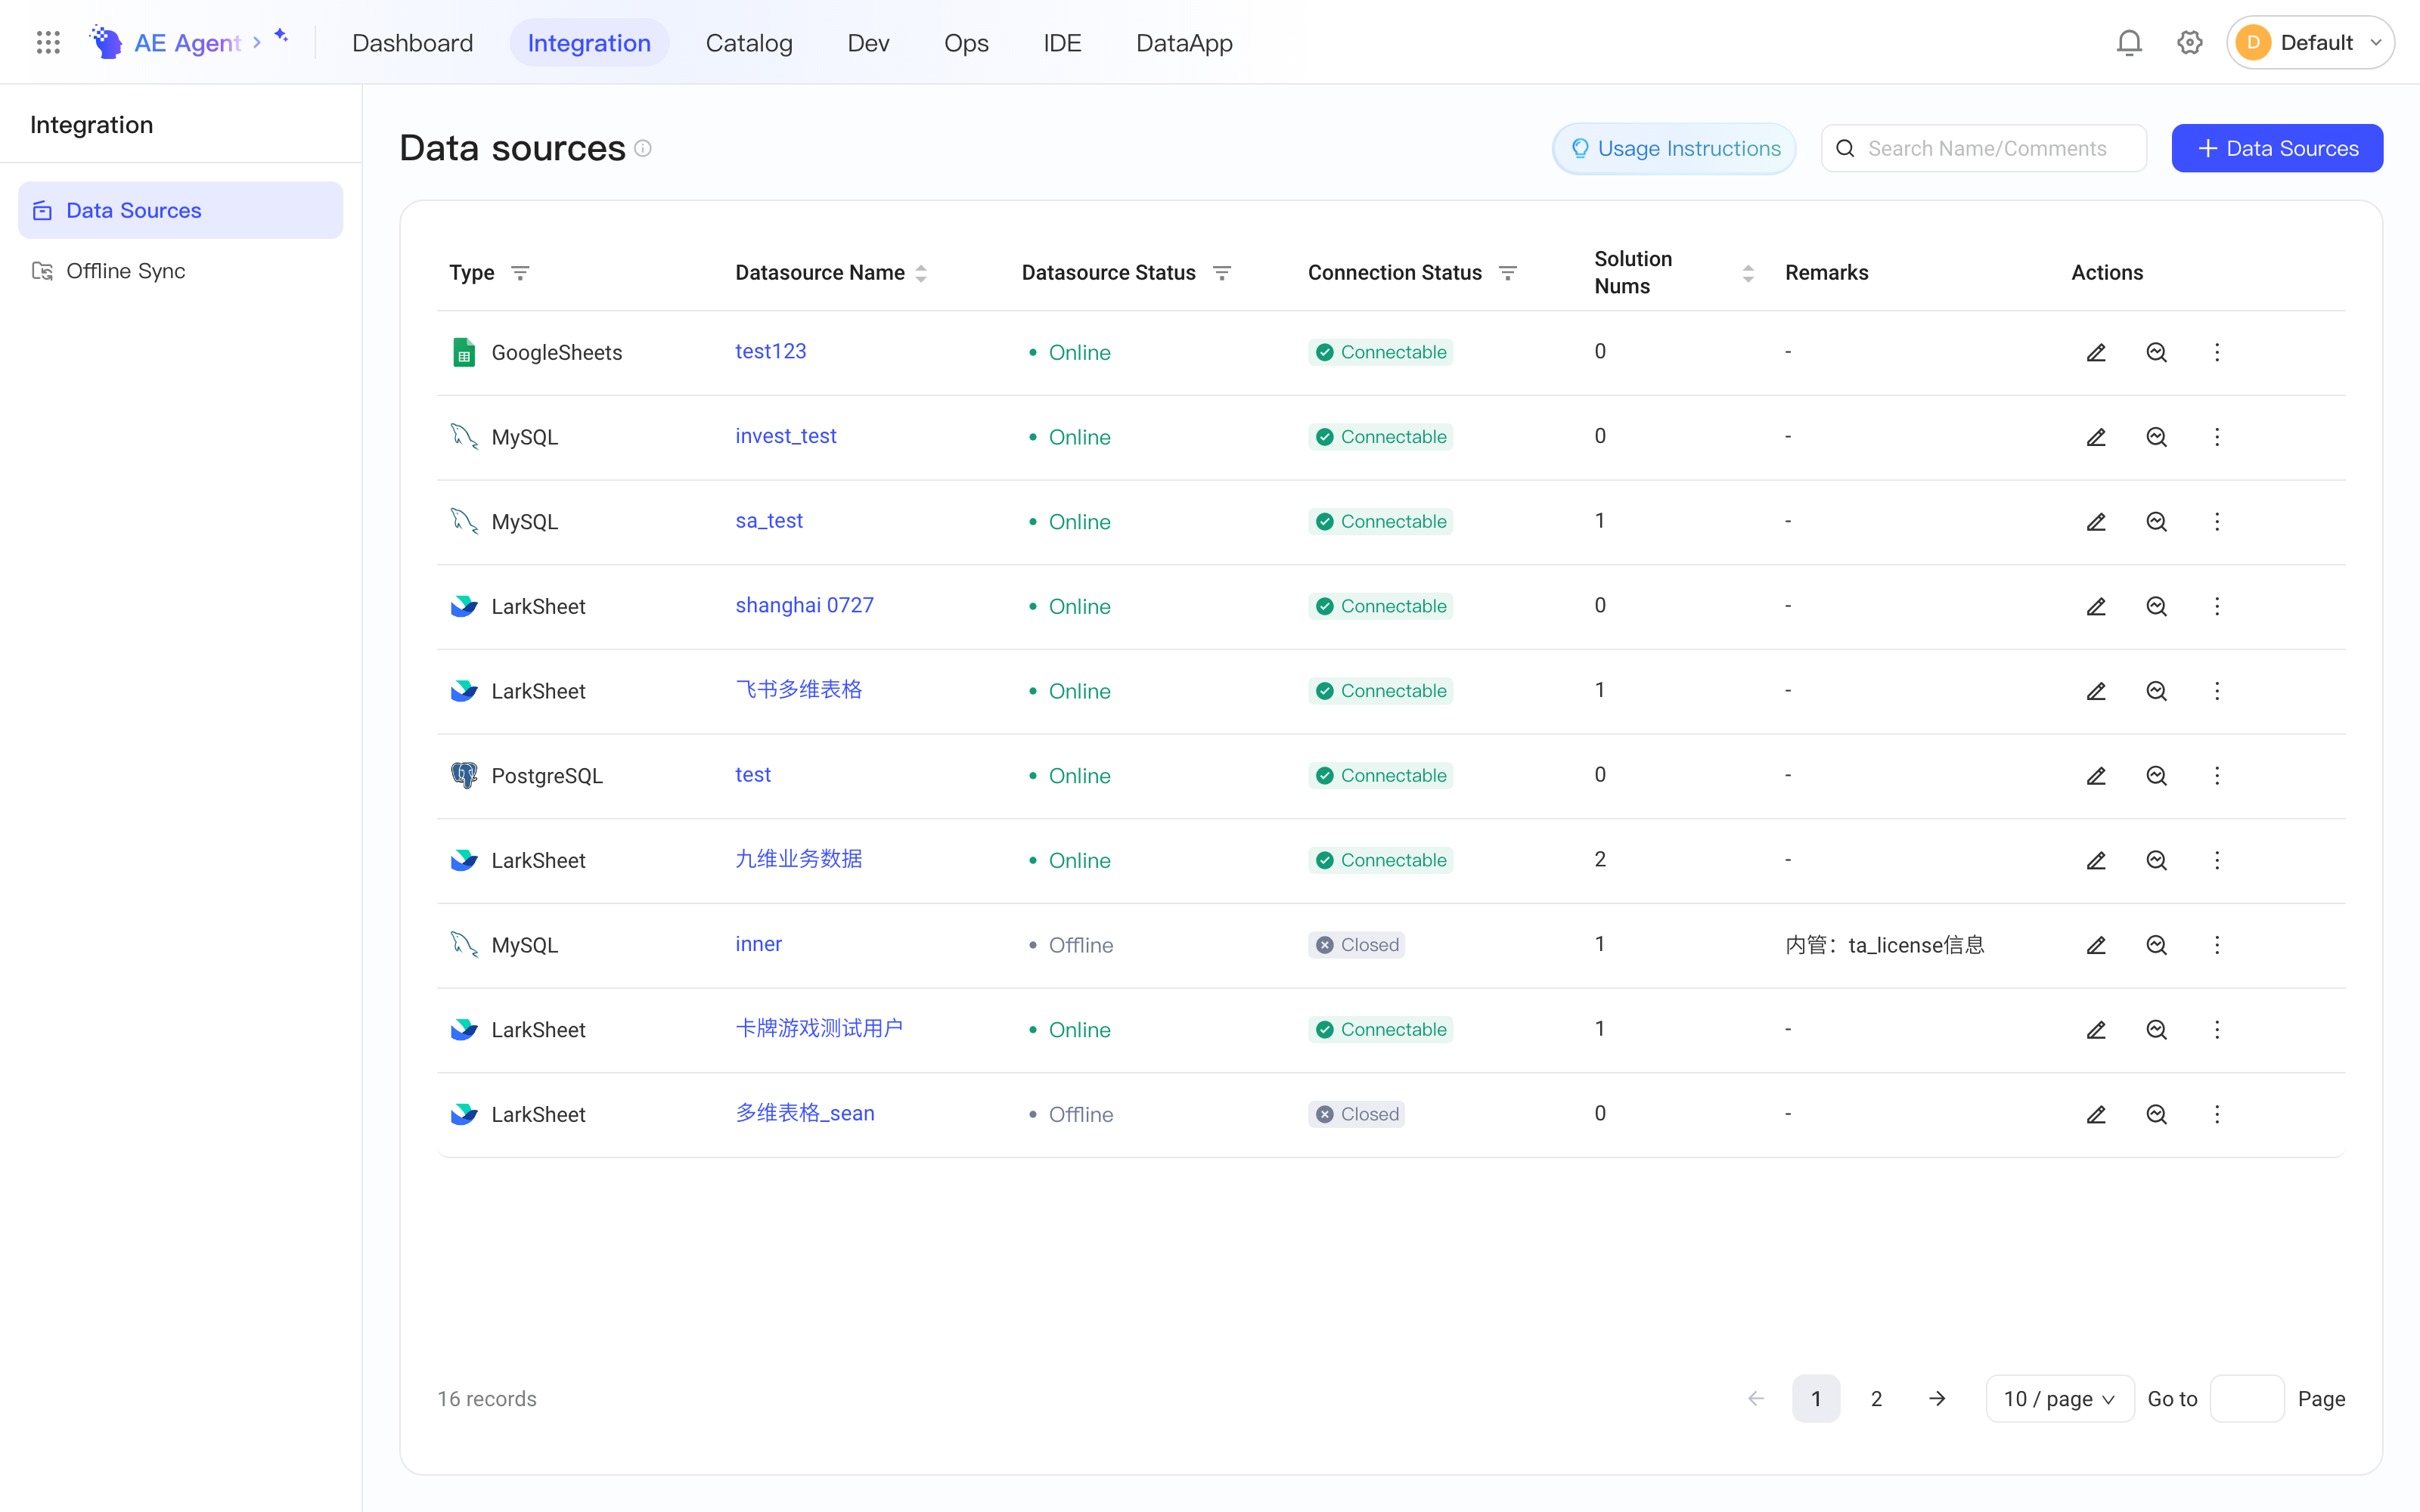Edit the 九维业务数据 datasource
This screenshot has width=2420, height=1512.
point(2096,860)
